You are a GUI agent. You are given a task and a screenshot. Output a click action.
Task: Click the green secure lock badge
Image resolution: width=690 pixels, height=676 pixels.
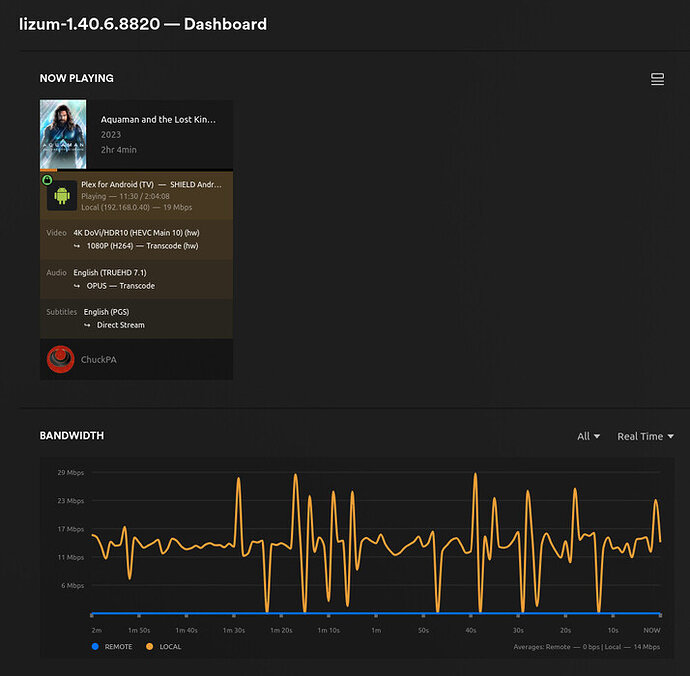47,180
